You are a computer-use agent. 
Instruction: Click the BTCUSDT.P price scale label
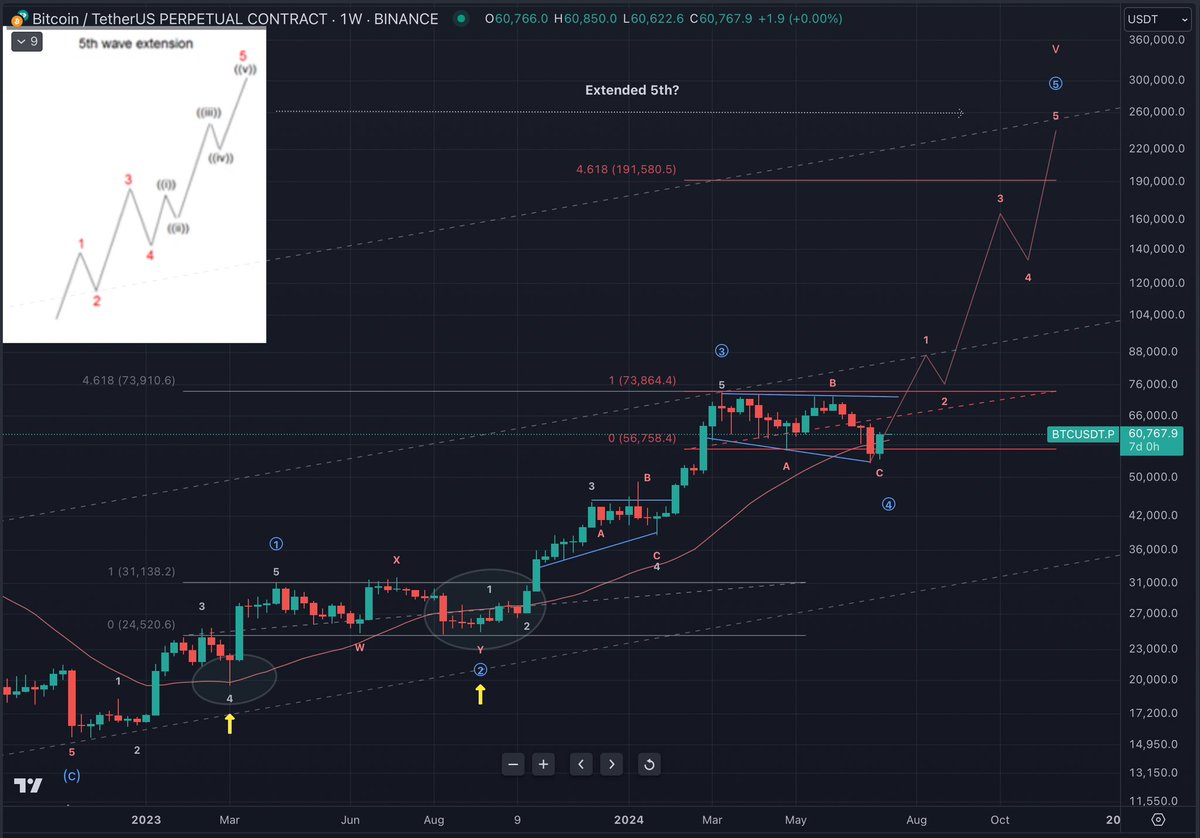(1081, 434)
